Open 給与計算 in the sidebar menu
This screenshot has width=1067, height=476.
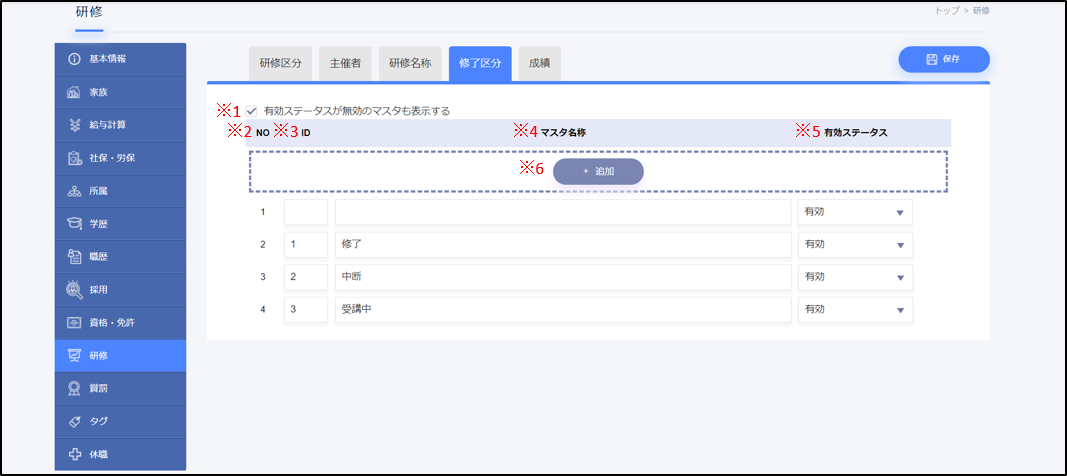point(120,125)
